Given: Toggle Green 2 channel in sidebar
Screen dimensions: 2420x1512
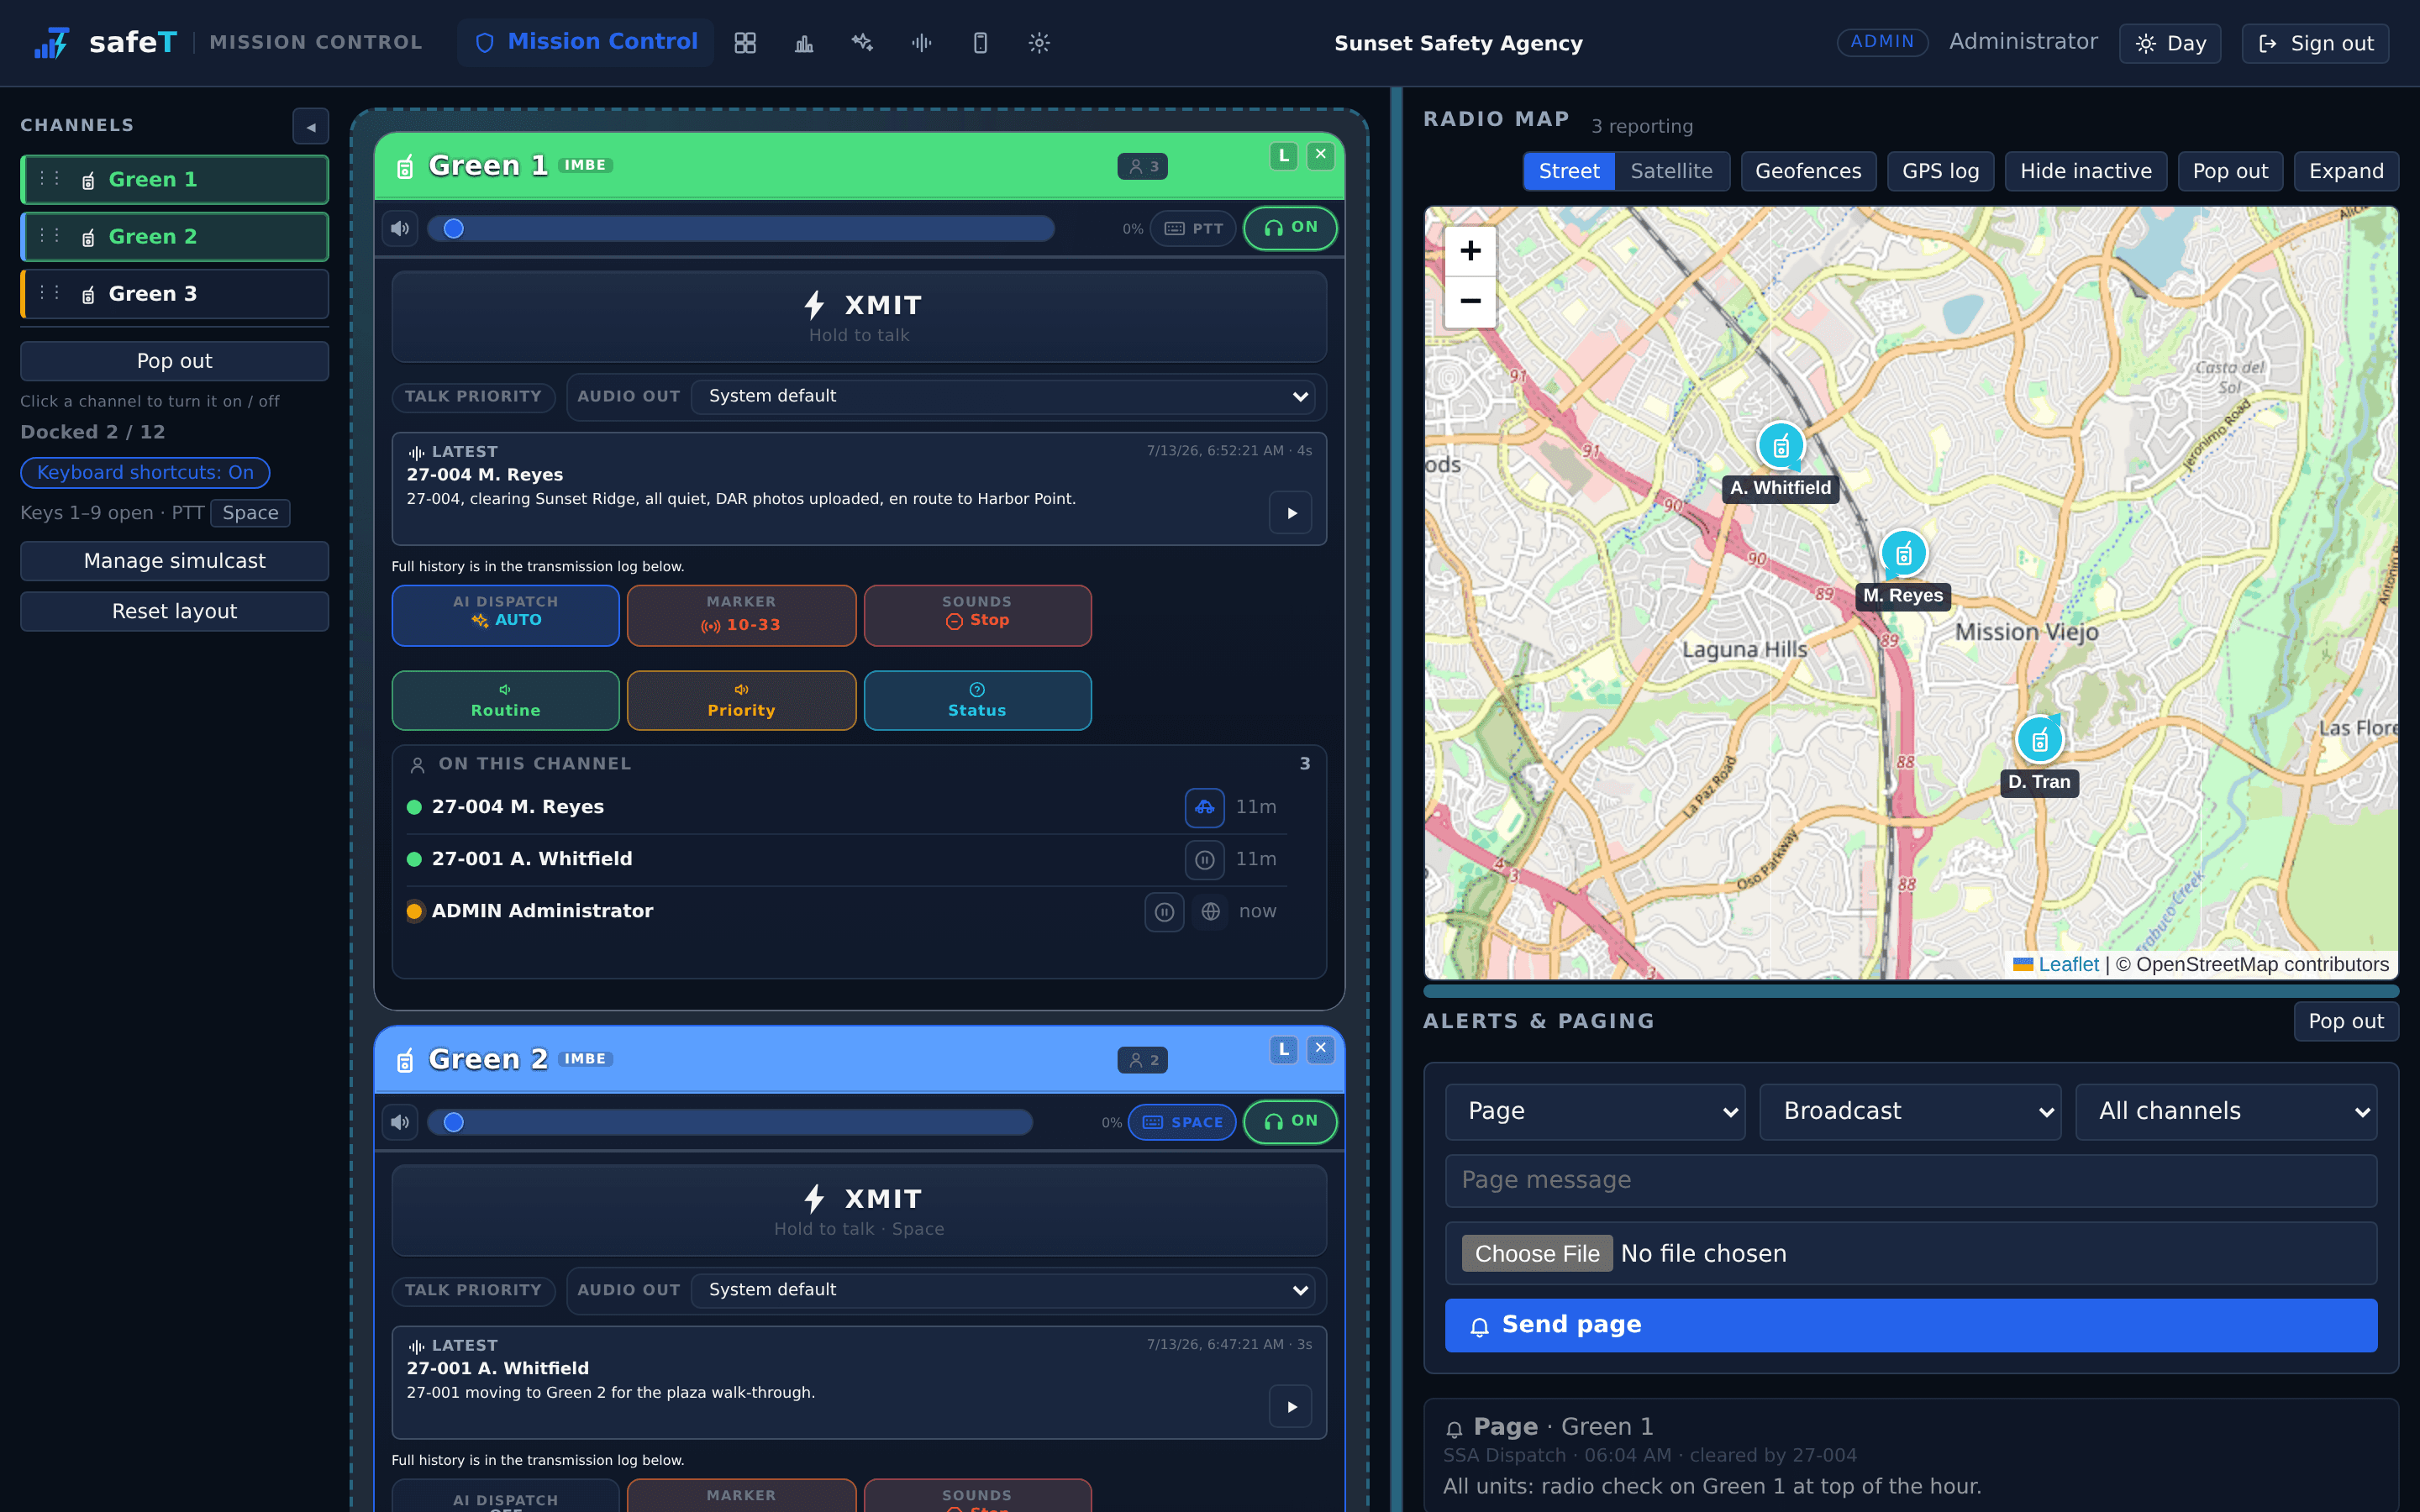Looking at the screenshot, I should pyautogui.click(x=175, y=237).
